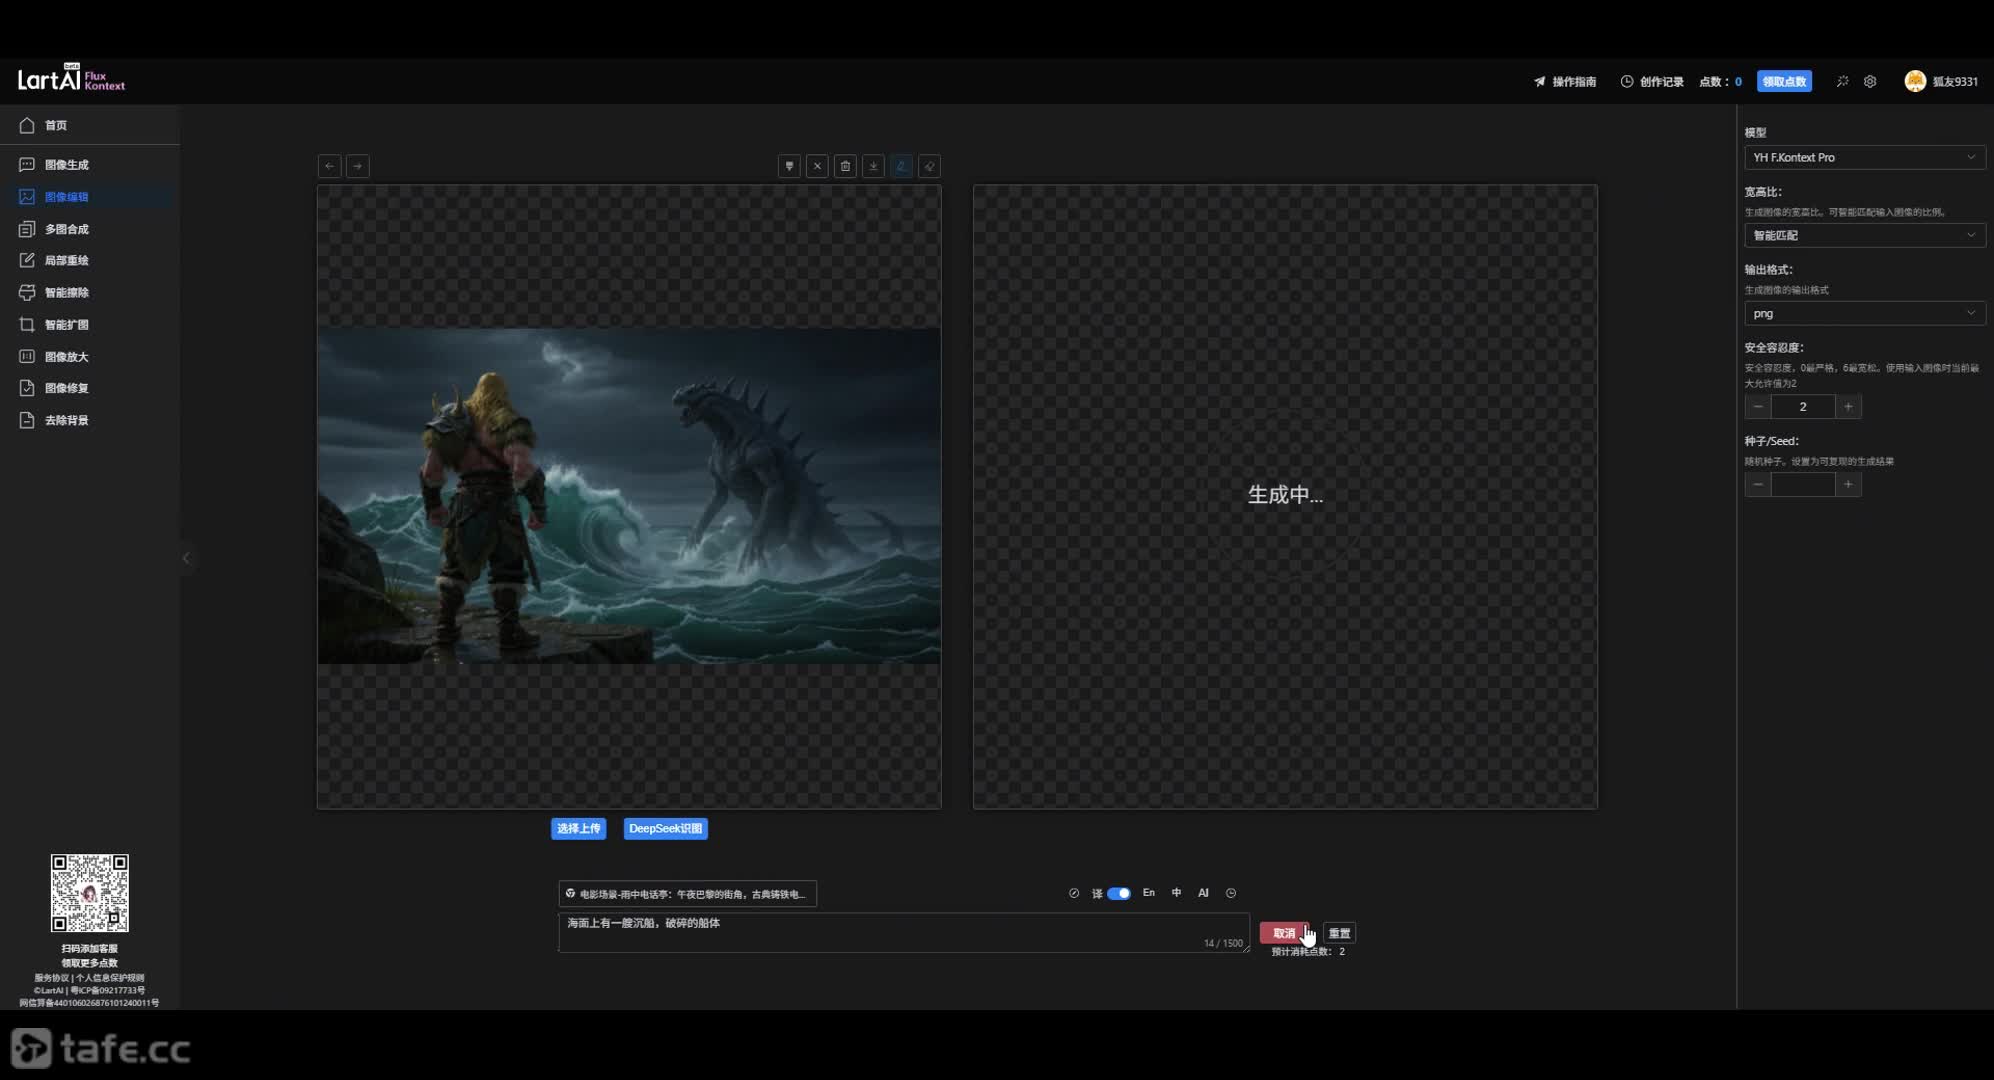The height and width of the screenshot is (1080, 1994).
Task: Click the undo left-arrow icon above canvas
Action: coord(329,166)
